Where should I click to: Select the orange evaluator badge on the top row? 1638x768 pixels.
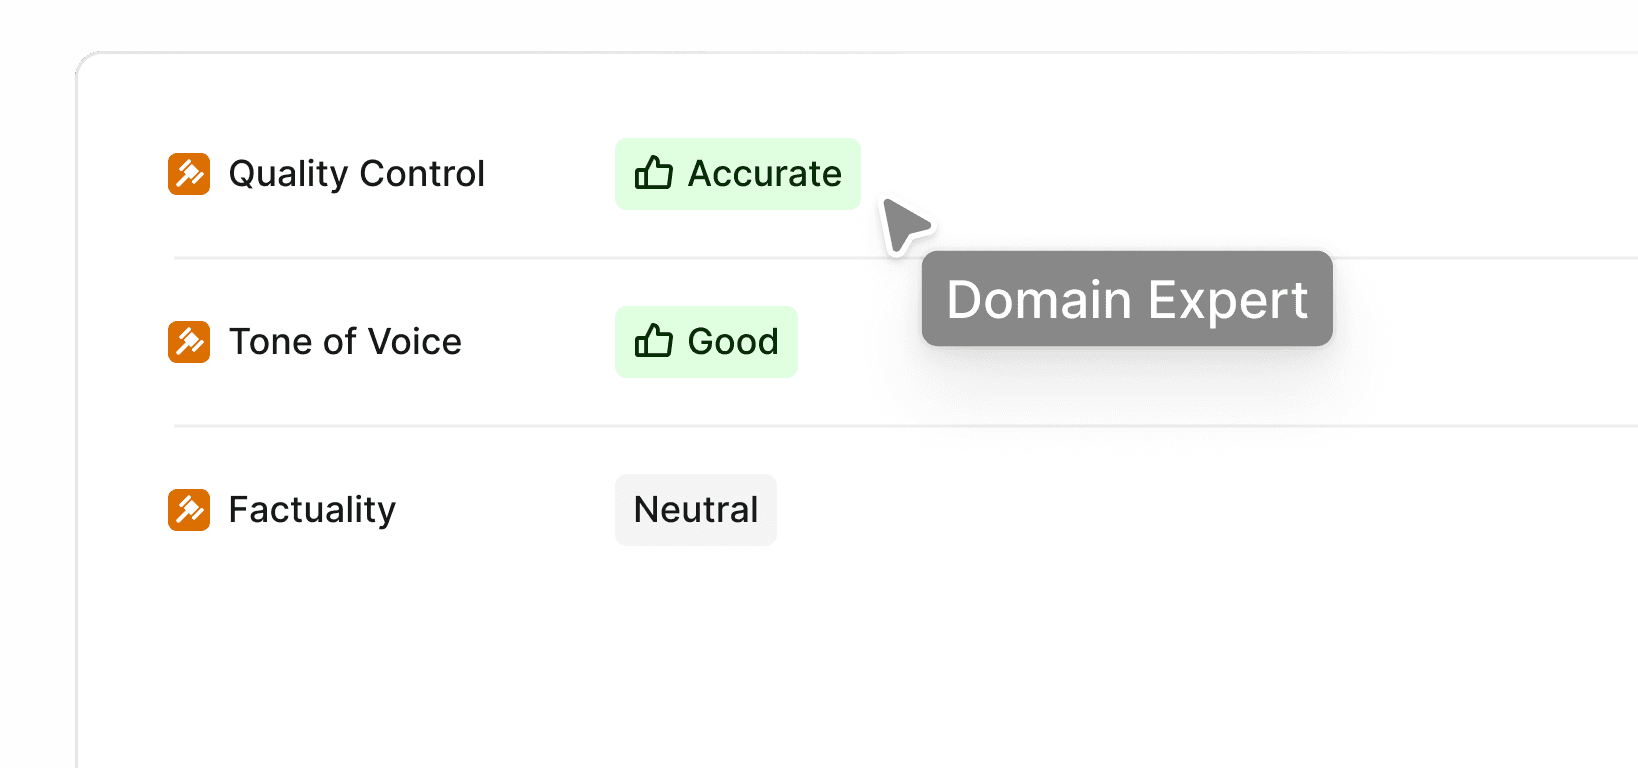tap(189, 174)
